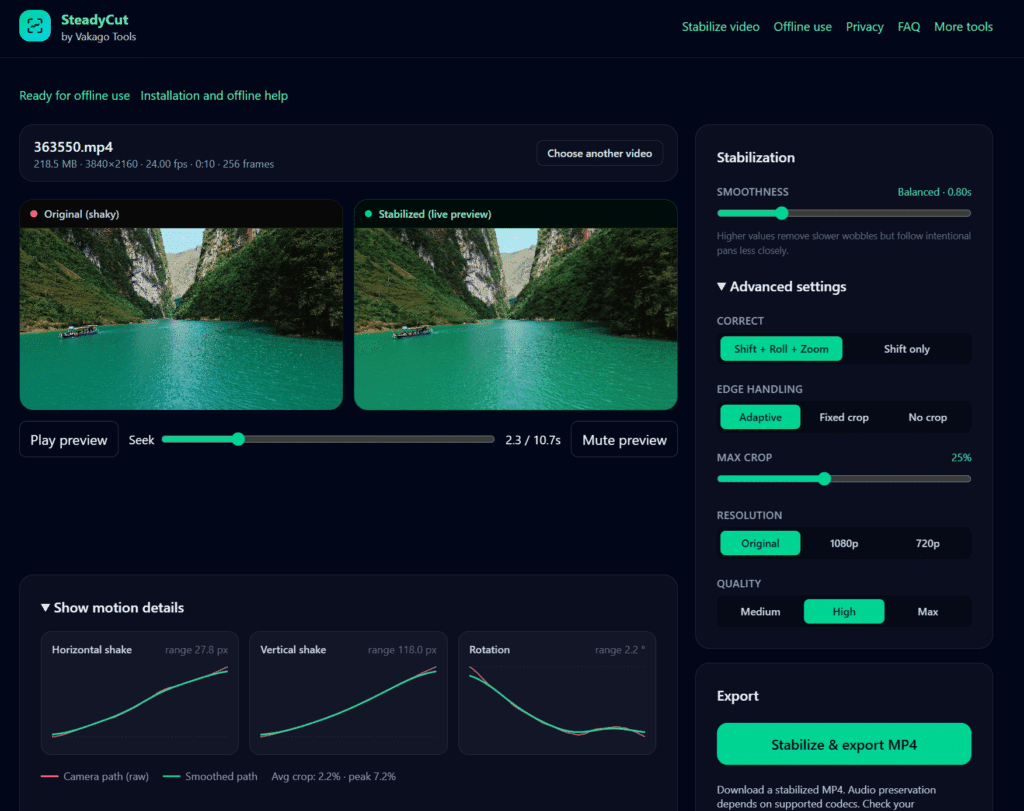Open the Stabilize video nav item

[720, 27]
